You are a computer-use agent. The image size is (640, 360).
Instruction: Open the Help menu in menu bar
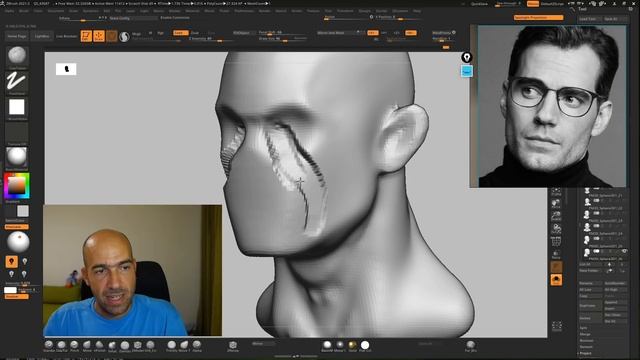tap(417, 11)
